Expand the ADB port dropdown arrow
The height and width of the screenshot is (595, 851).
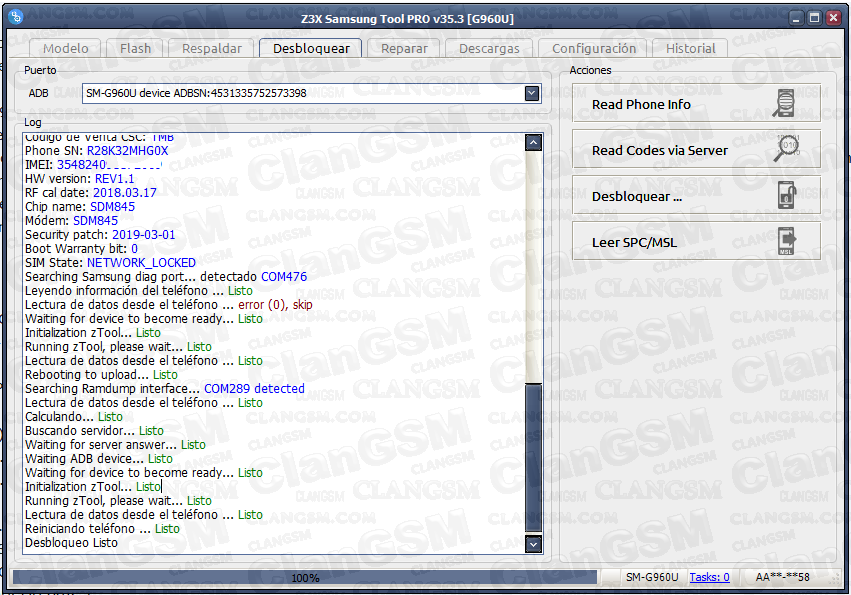coord(532,93)
